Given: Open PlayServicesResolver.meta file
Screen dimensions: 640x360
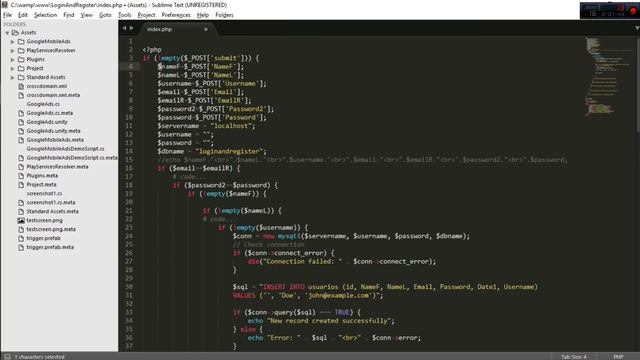Looking at the screenshot, I should 58,167.
